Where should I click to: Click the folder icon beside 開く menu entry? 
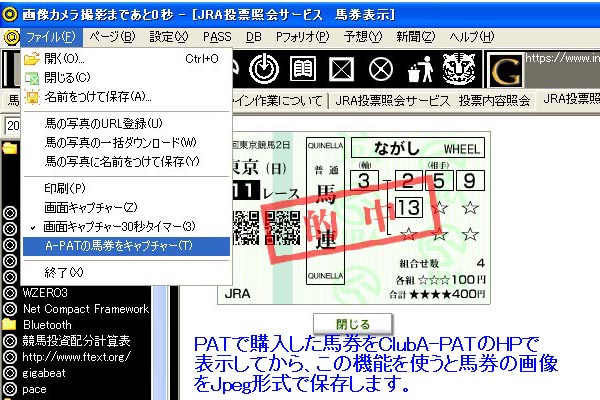[x=31, y=59]
